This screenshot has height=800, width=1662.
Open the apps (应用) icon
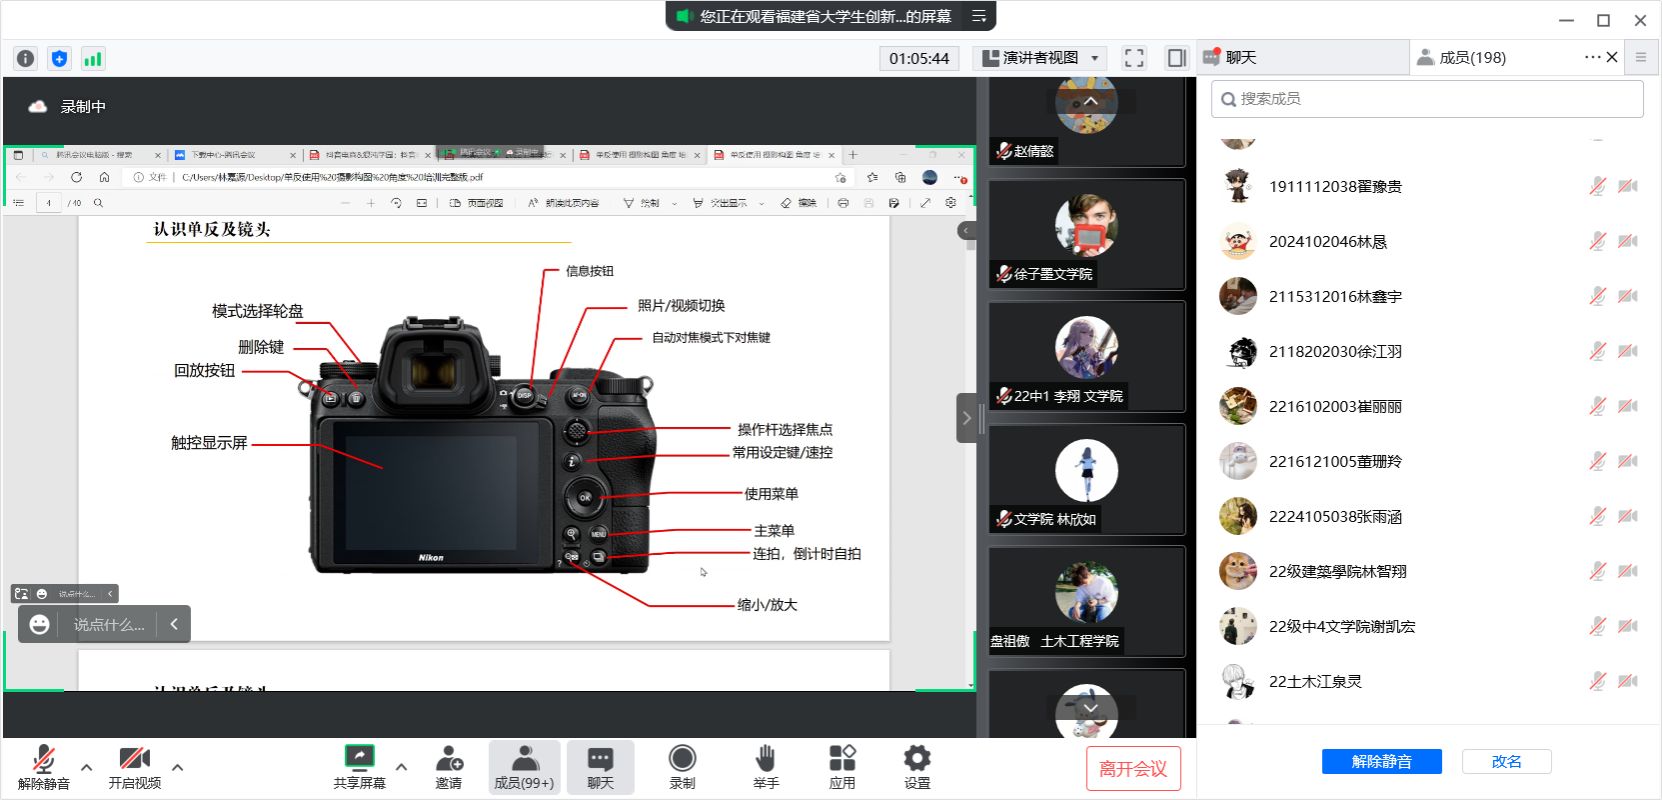tap(842, 767)
